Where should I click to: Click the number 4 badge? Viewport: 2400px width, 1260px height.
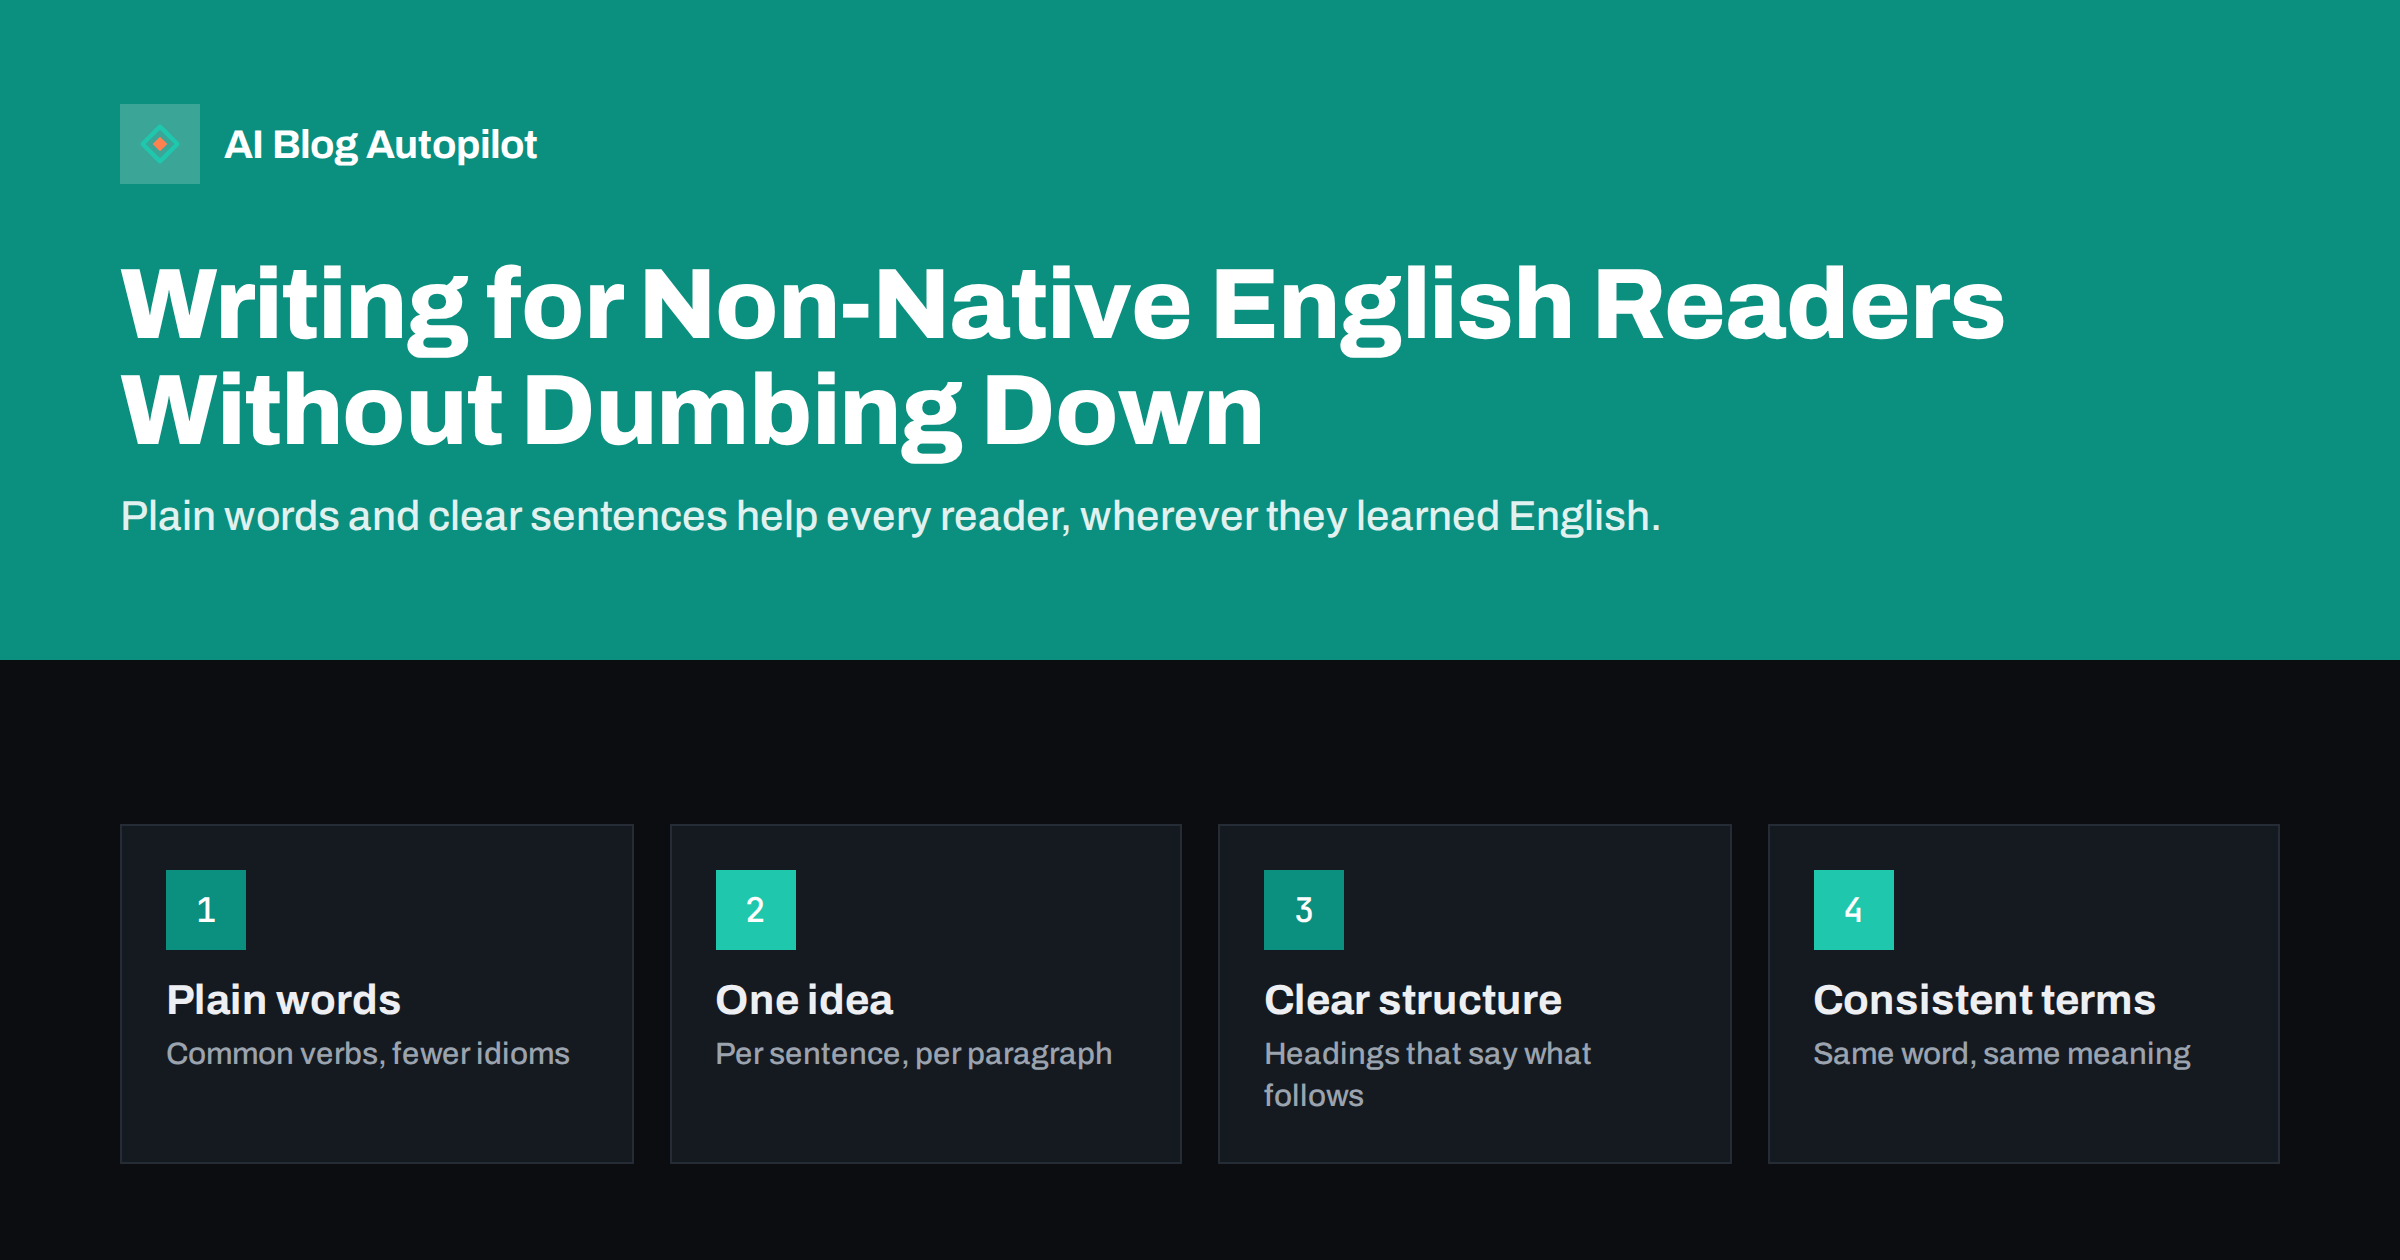point(1854,910)
